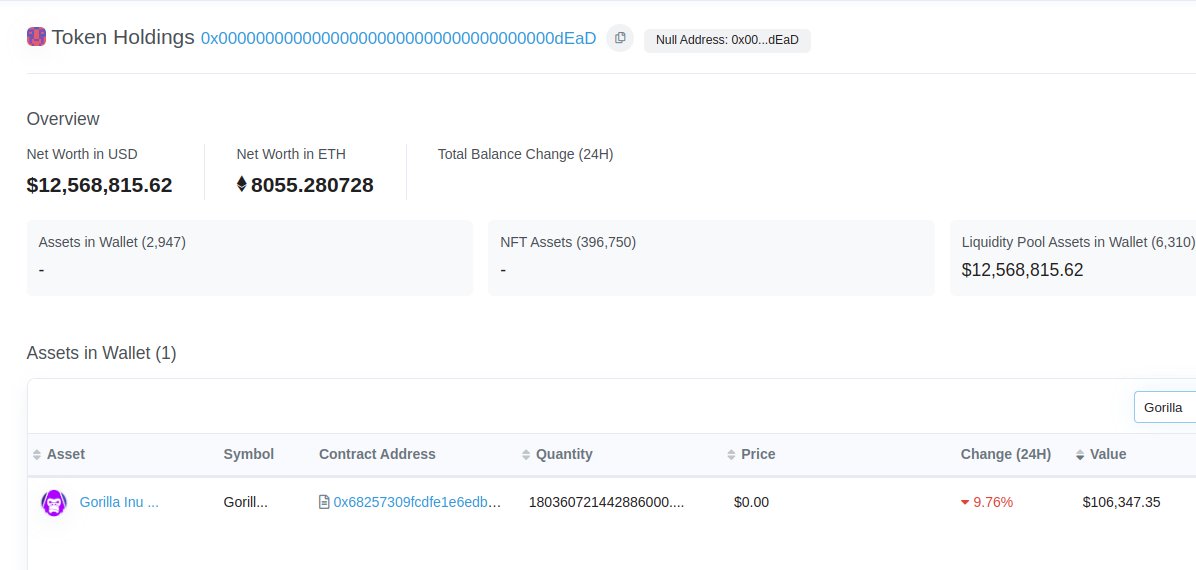Click the 9.76% change value
1196x570 pixels.
pos(993,502)
